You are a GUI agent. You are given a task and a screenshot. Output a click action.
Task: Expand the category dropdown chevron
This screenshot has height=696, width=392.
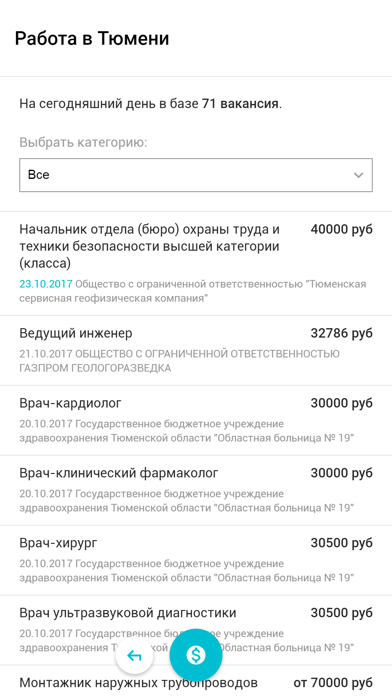(x=358, y=175)
